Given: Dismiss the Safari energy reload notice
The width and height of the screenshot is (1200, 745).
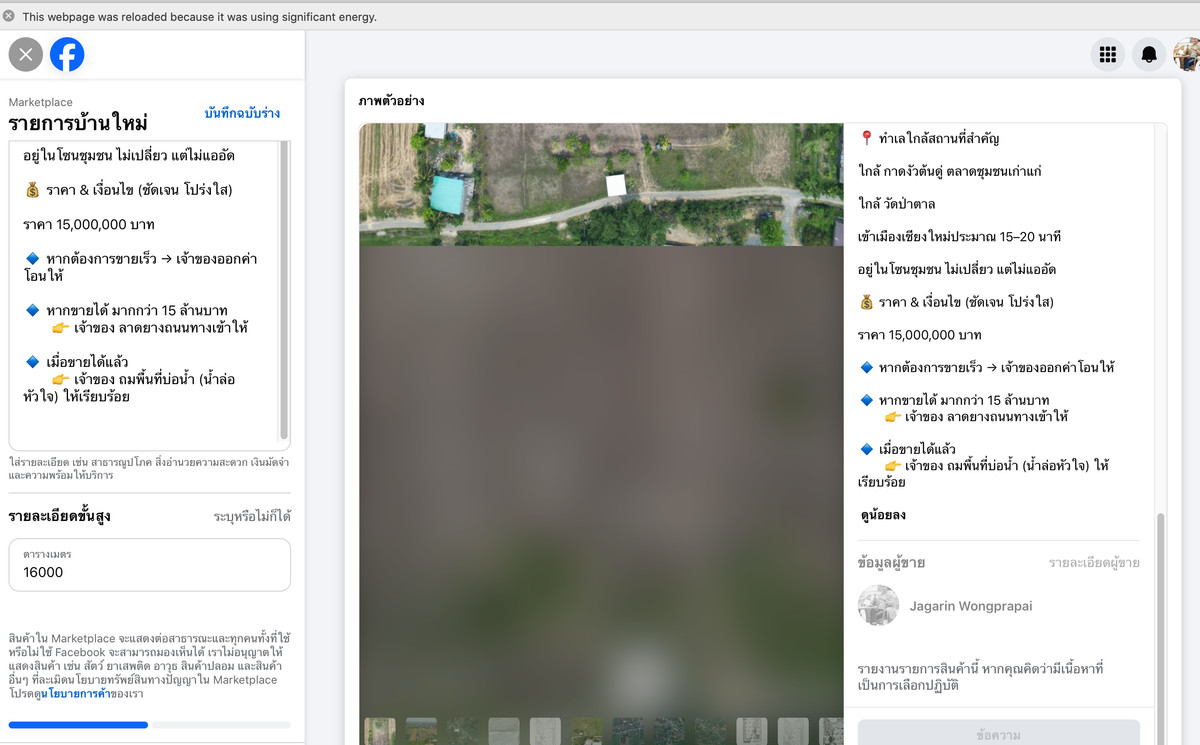Looking at the screenshot, I should 9,16.
